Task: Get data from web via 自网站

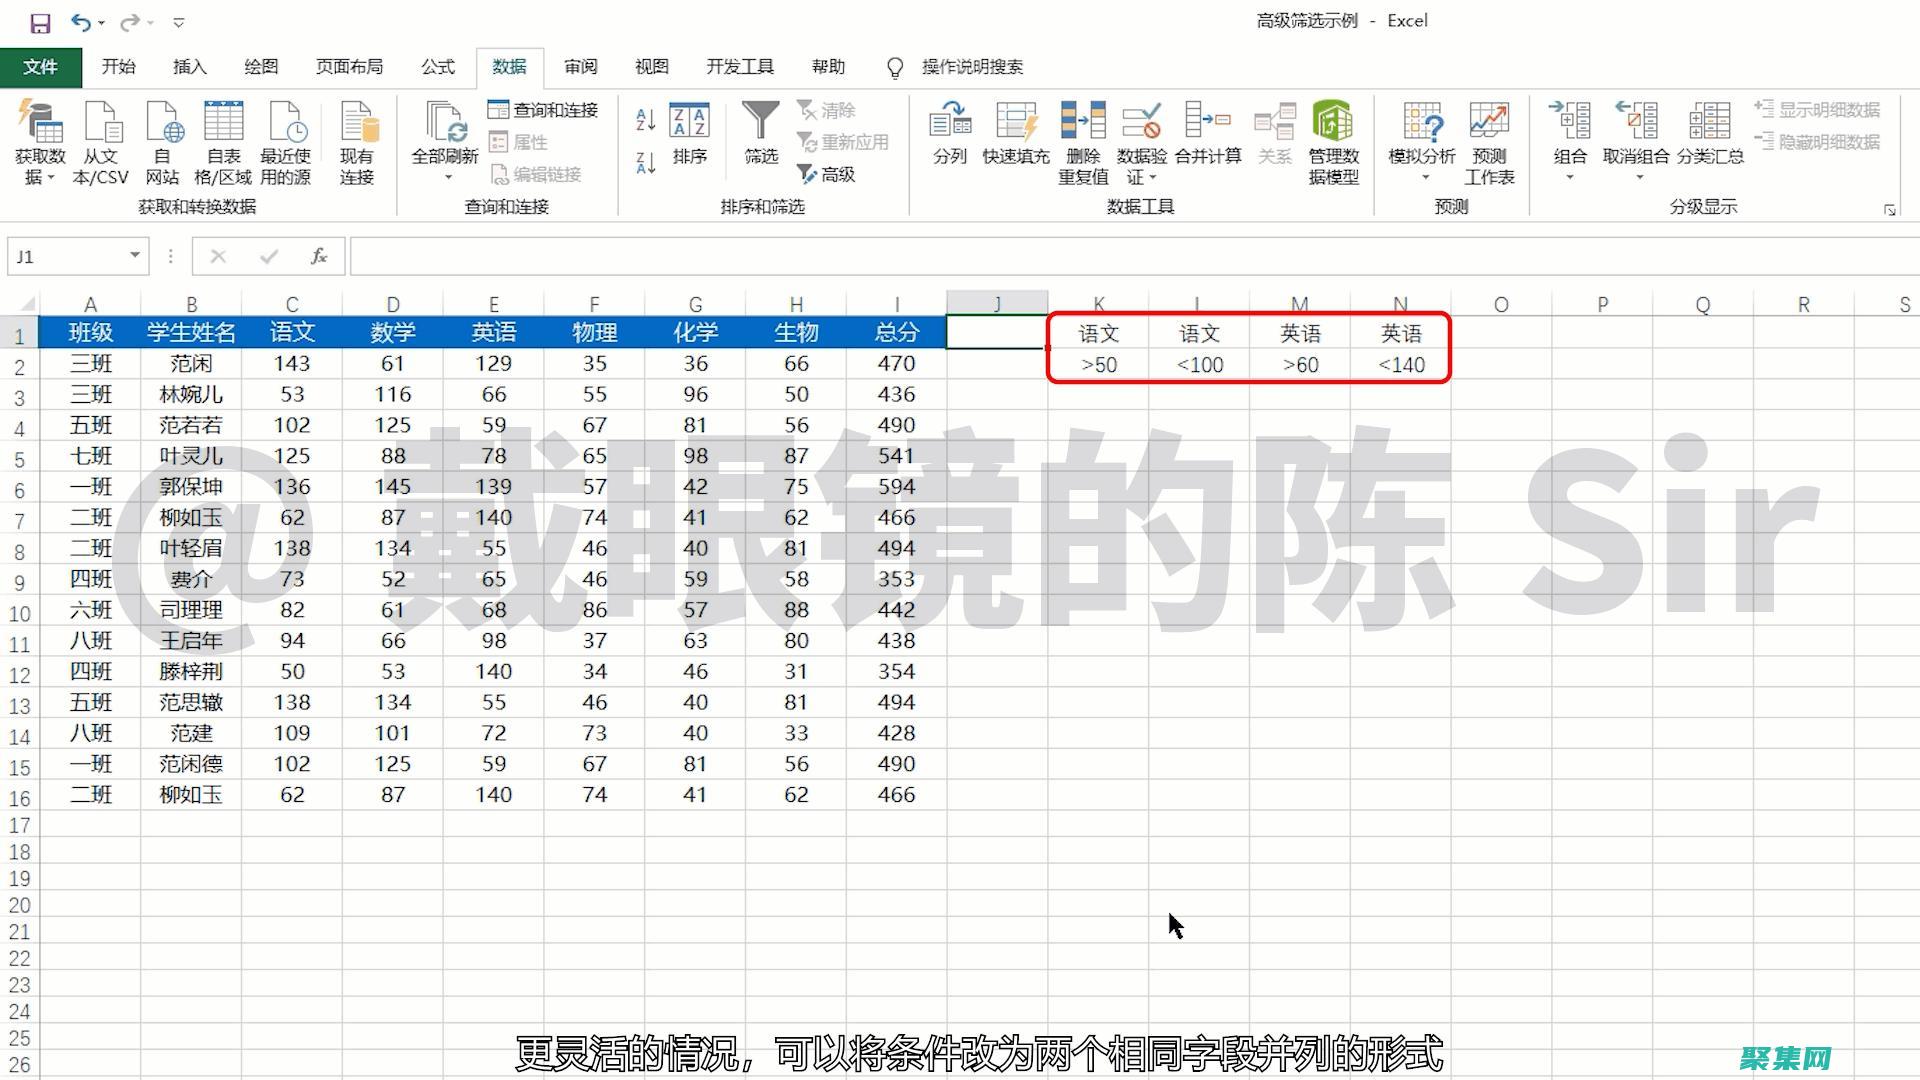Action: tap(164, 140)
